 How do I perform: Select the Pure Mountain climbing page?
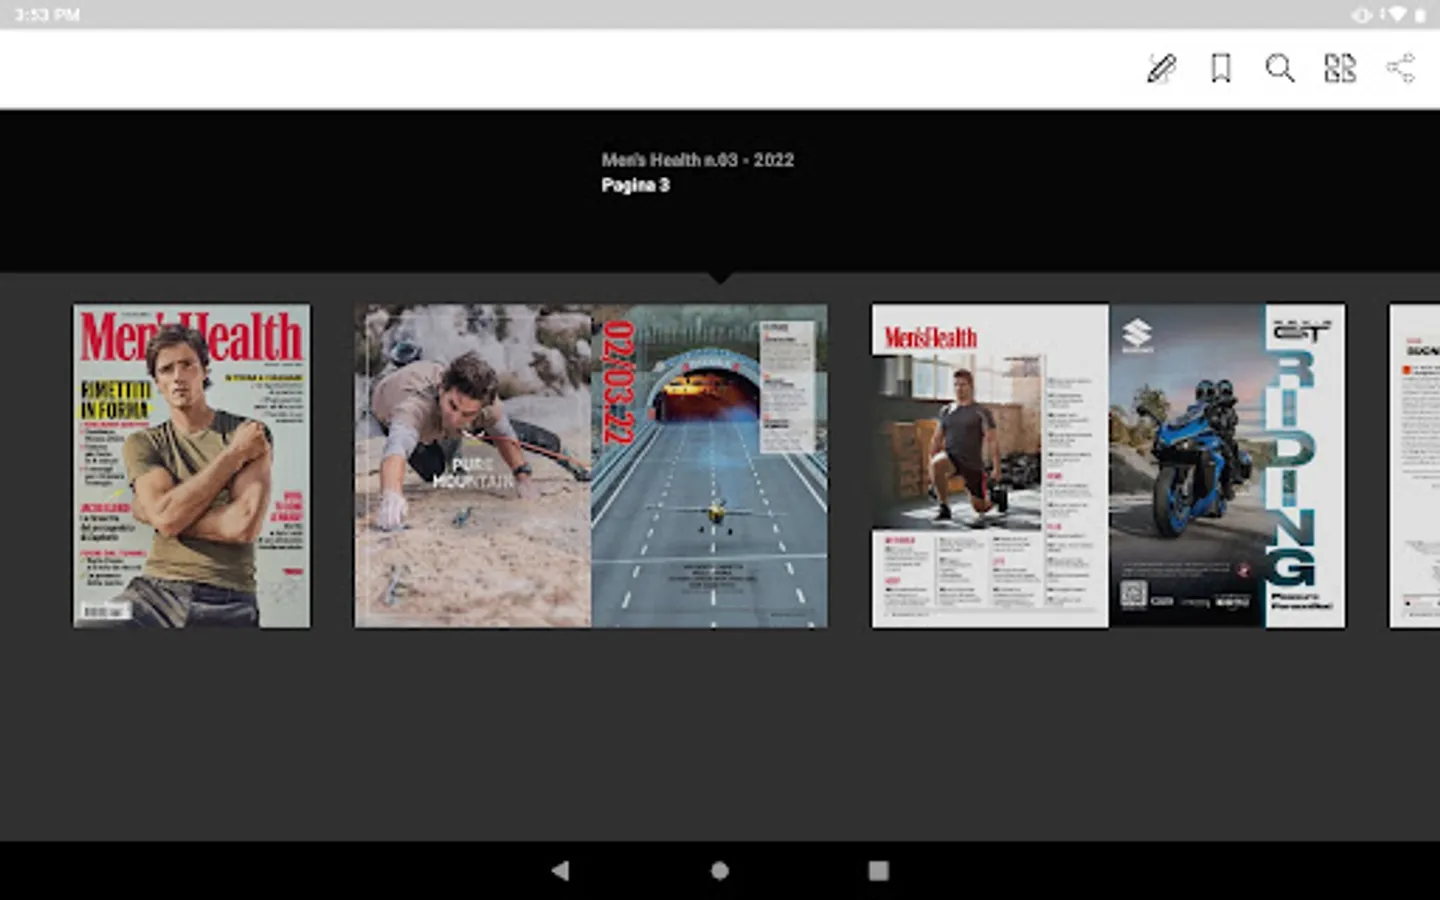[473, 466]
